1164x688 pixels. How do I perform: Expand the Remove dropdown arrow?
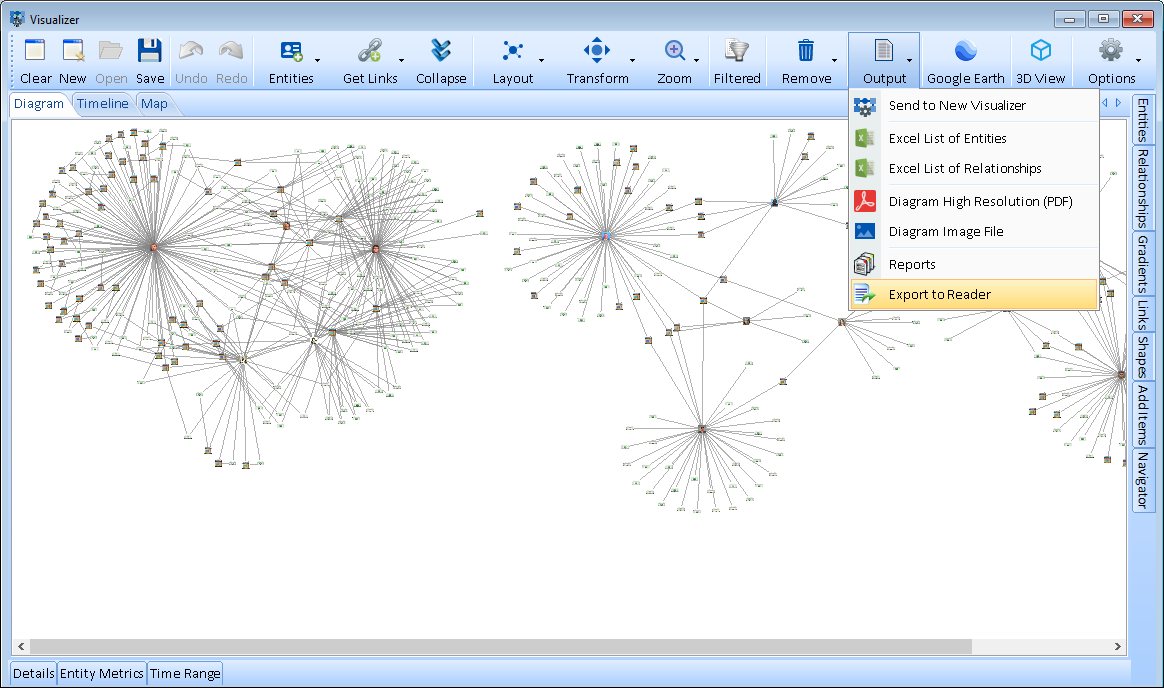(834, 60)
